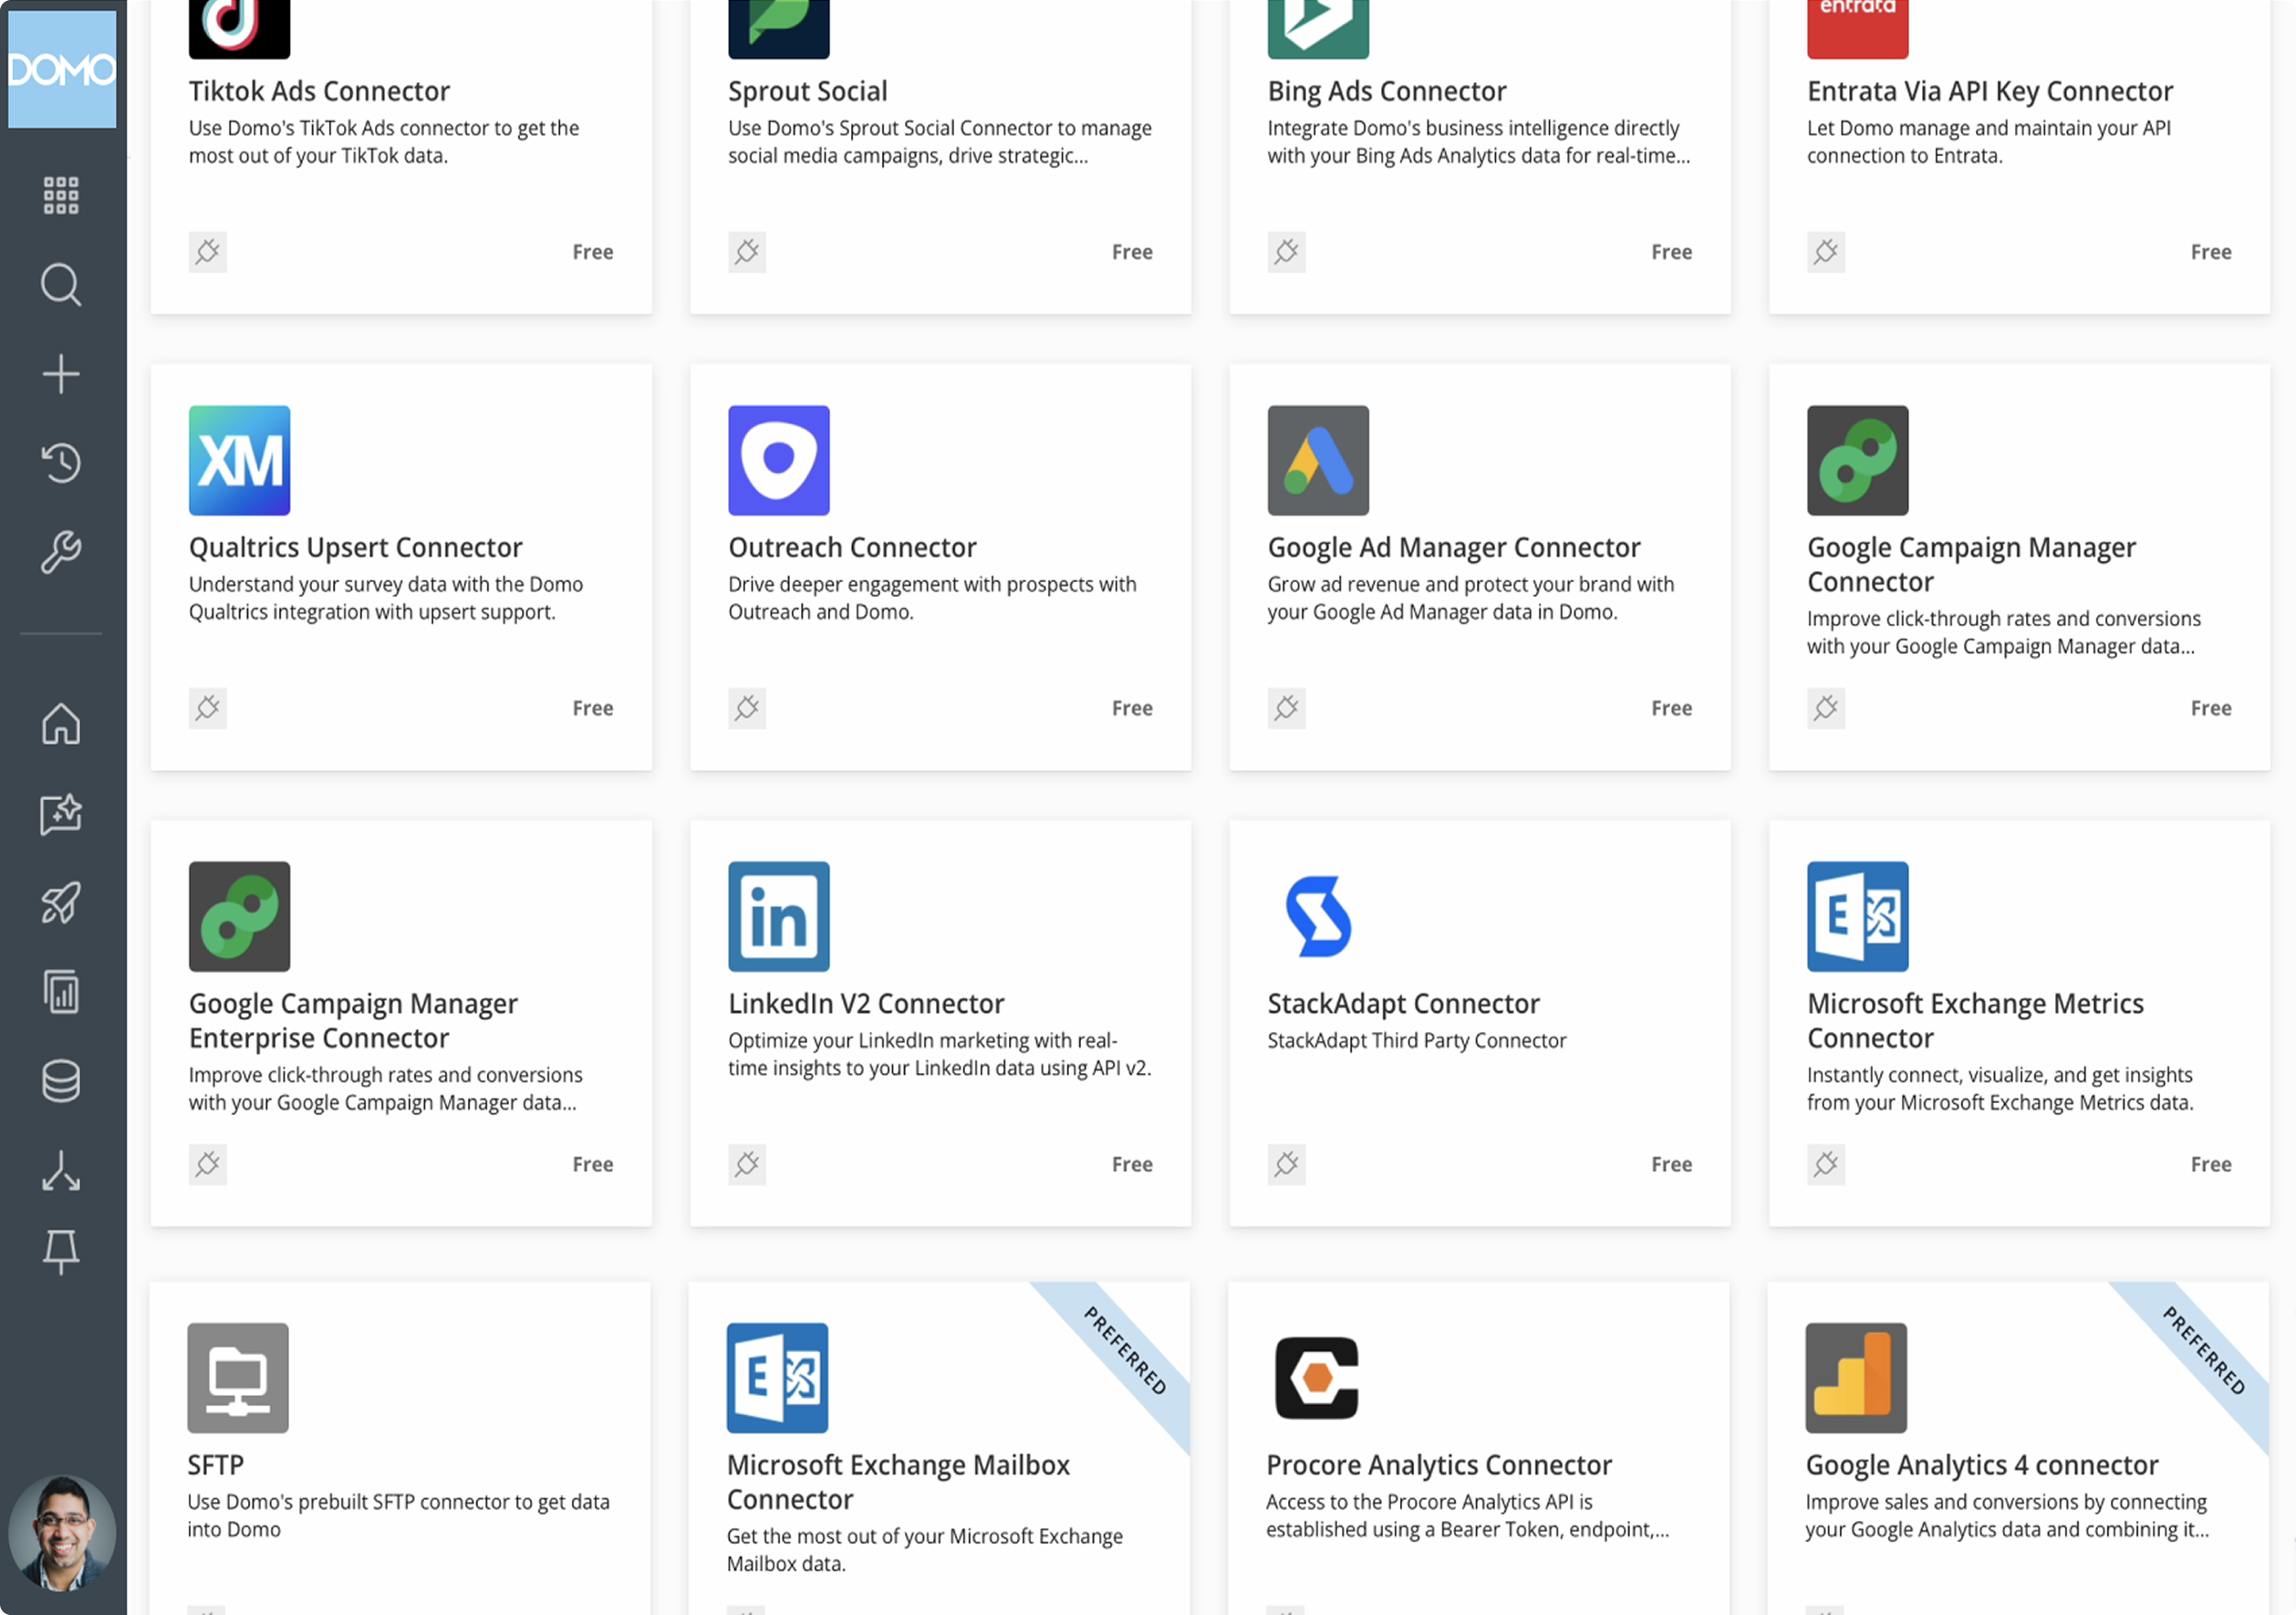Open Outreach Connector title
The height and width of the screenshot is (1615, 2296).
[853, 547]
